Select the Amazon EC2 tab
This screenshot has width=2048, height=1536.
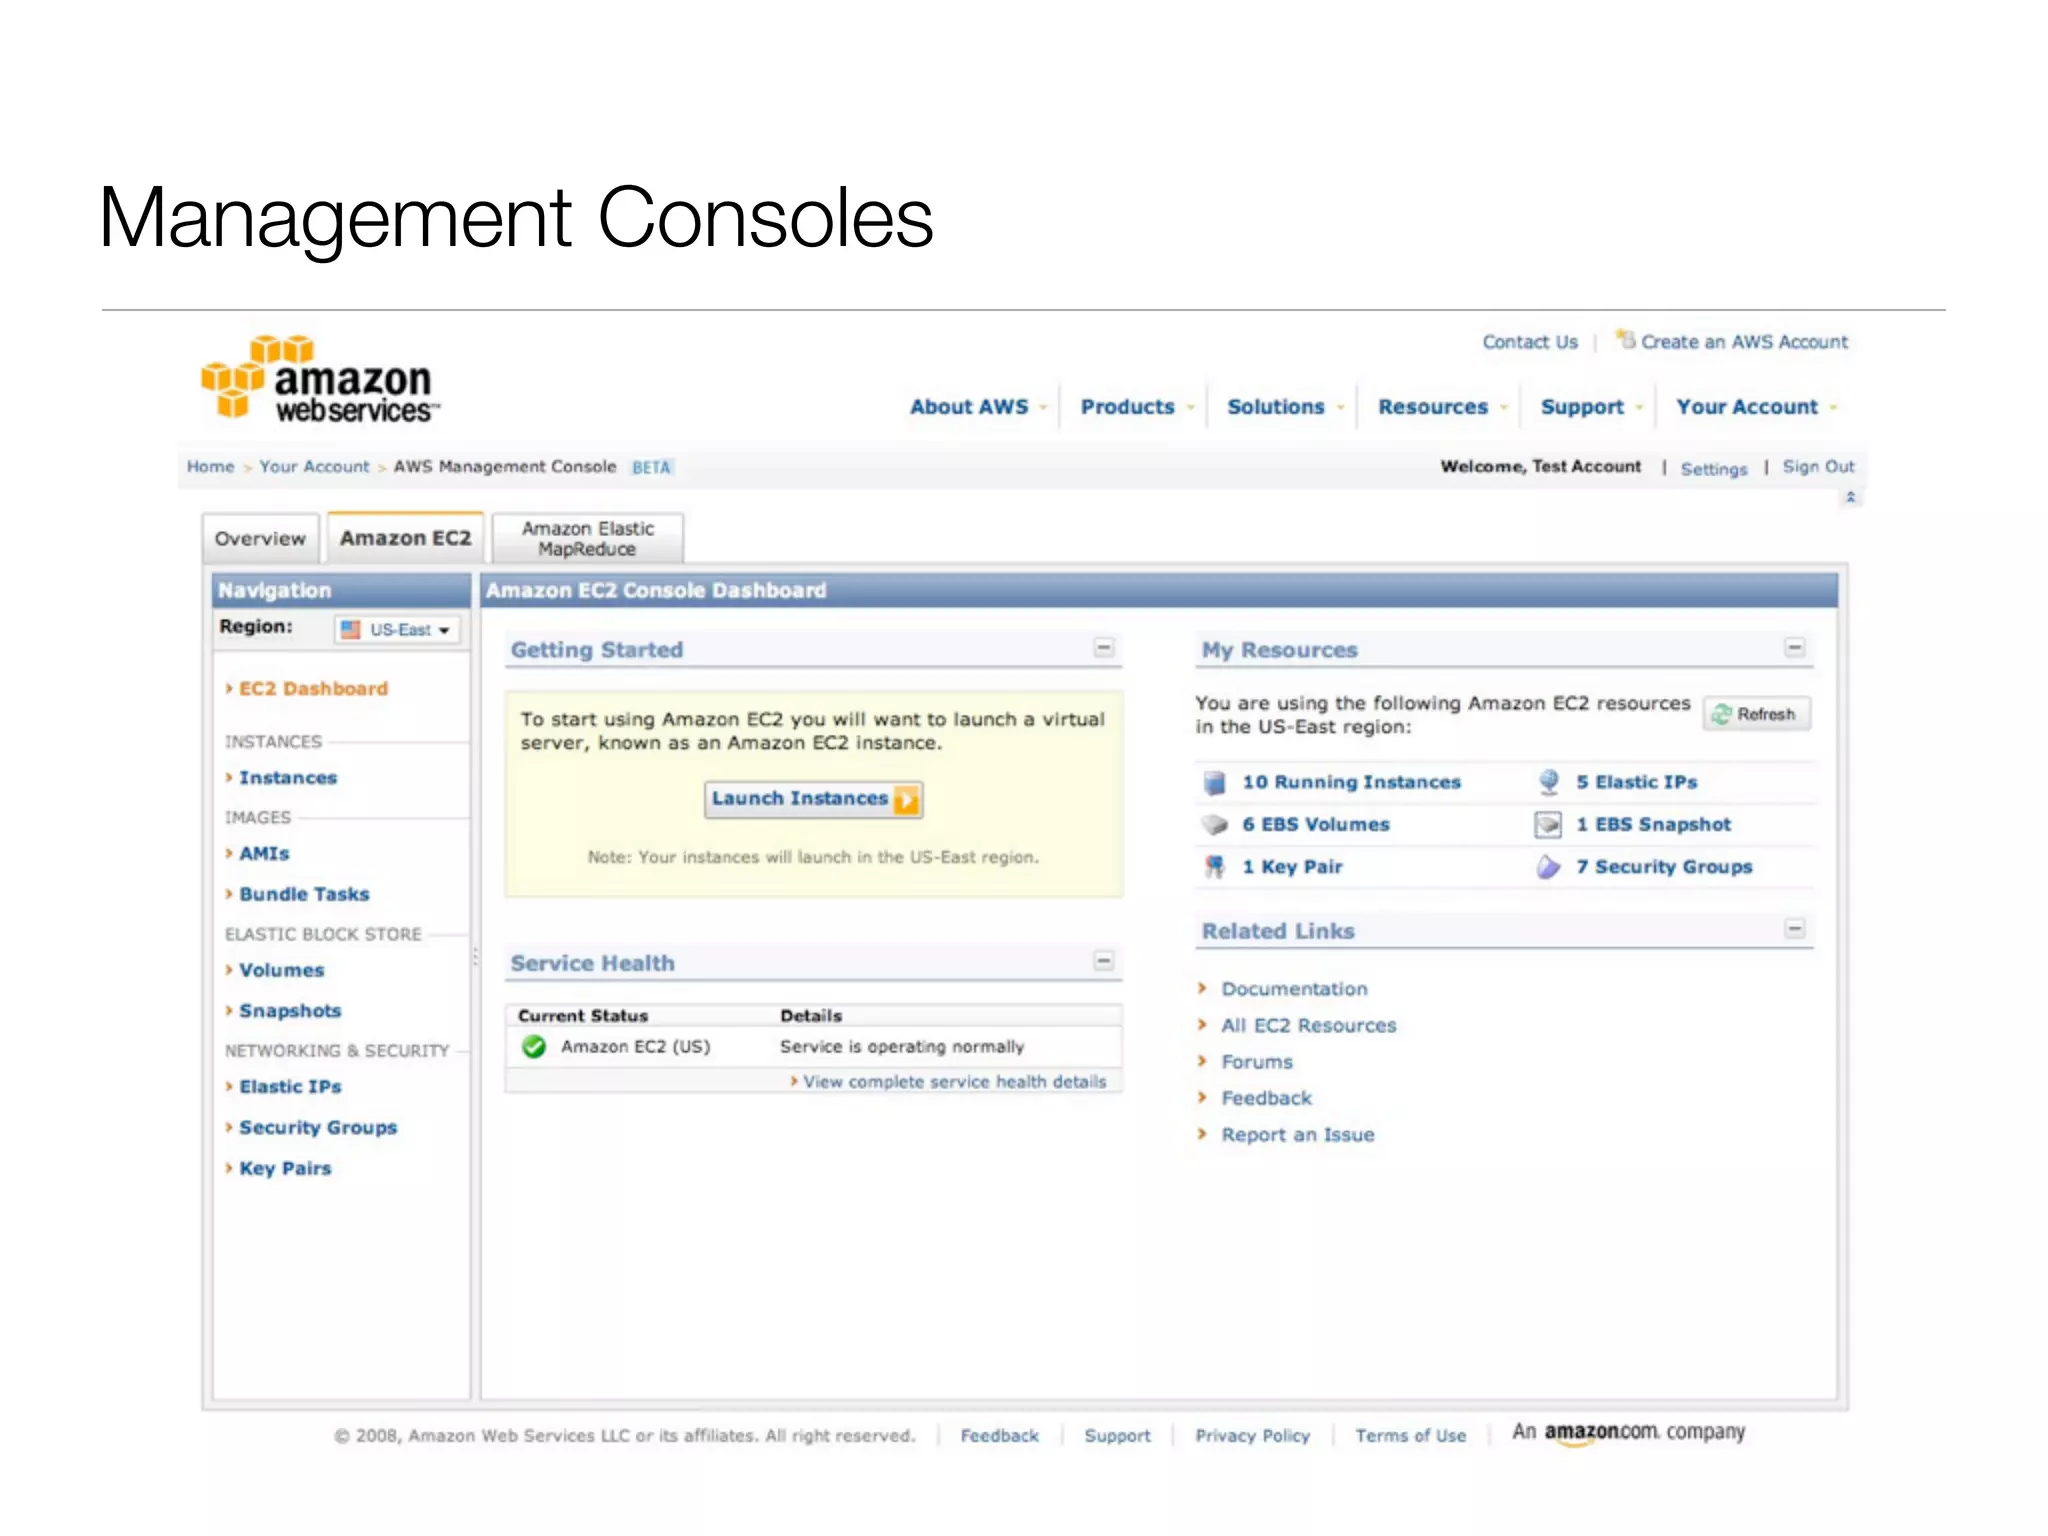tap(405, 538)
